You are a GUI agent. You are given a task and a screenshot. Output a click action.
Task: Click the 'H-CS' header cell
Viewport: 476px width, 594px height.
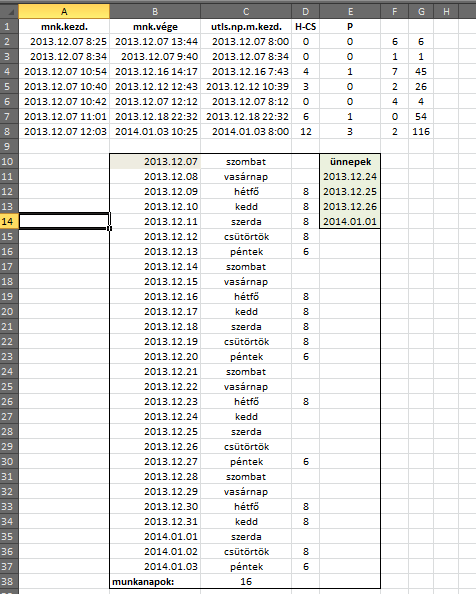click(306, 27)
